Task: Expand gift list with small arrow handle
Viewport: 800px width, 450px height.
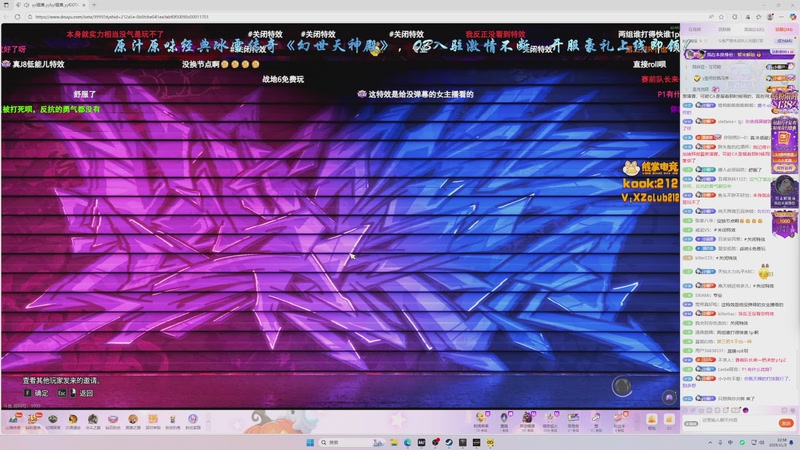Action: [208, 420]
